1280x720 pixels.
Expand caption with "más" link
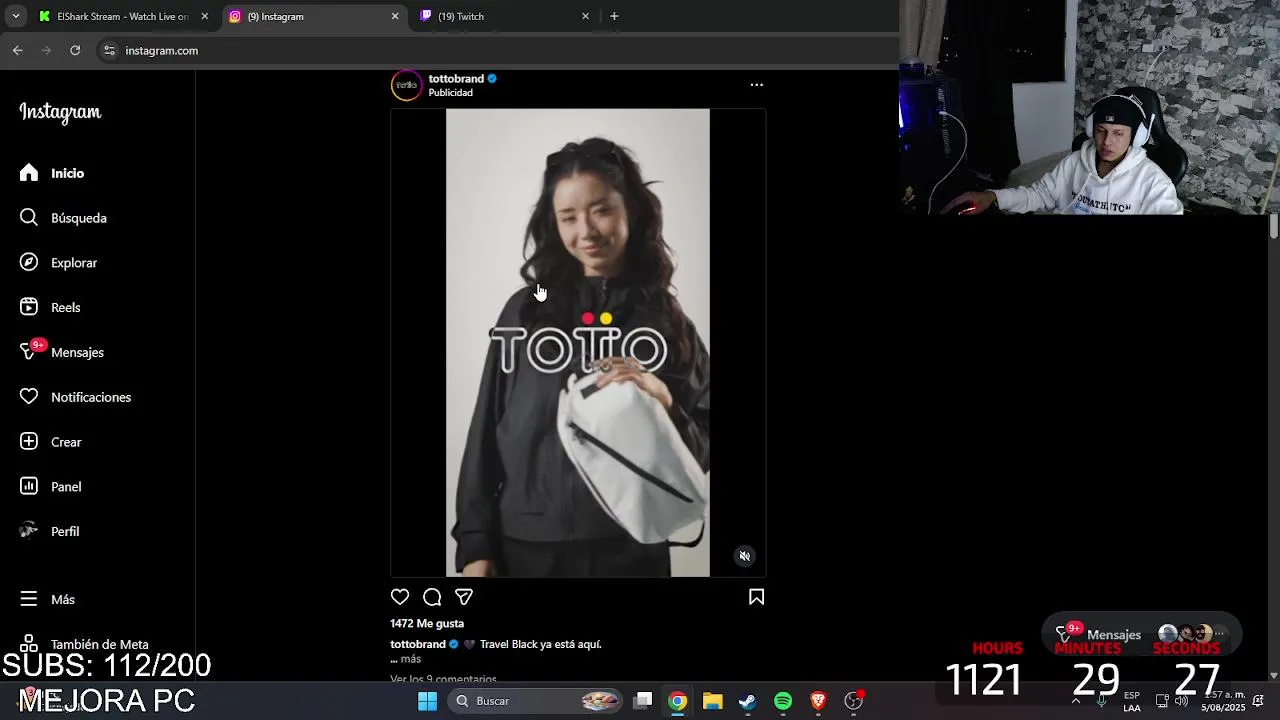410,659
